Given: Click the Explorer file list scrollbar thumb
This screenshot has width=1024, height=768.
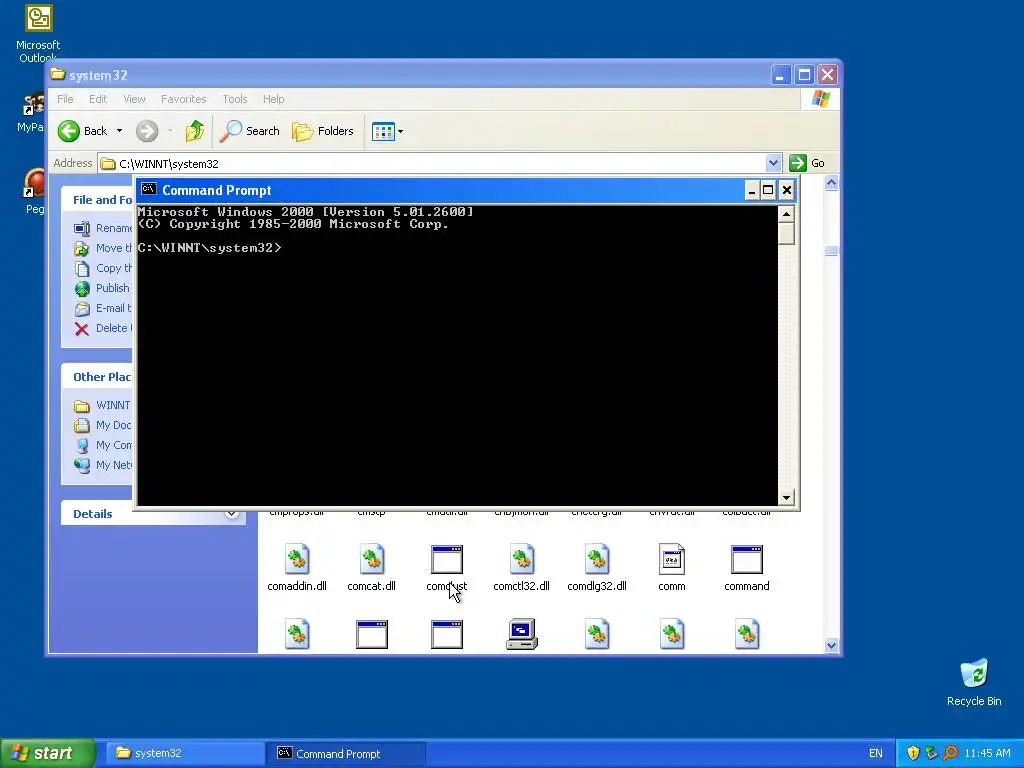Looking at the screenshot, I should [x=831, y=251].
